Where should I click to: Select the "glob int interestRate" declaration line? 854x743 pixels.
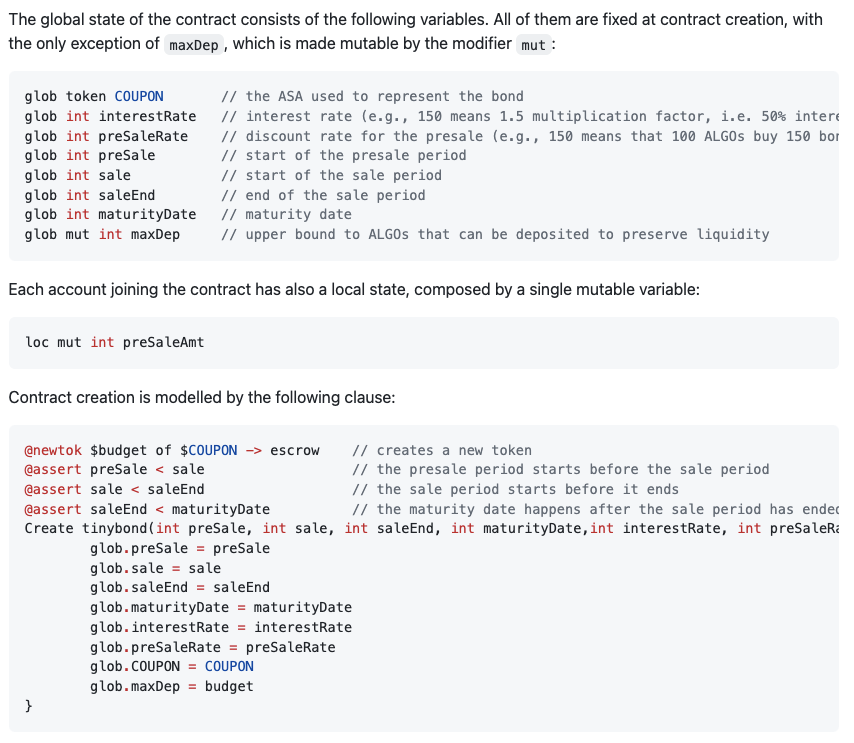110,116
